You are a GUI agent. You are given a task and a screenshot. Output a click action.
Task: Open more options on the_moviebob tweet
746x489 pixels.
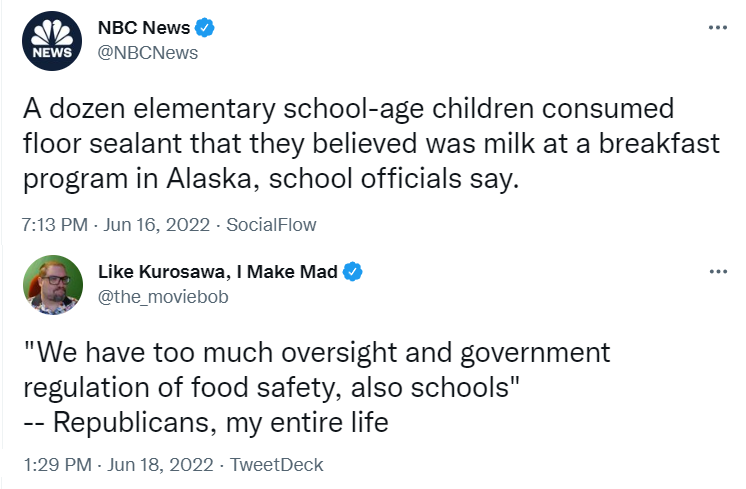pyautogui.click(x=717, y=271)
